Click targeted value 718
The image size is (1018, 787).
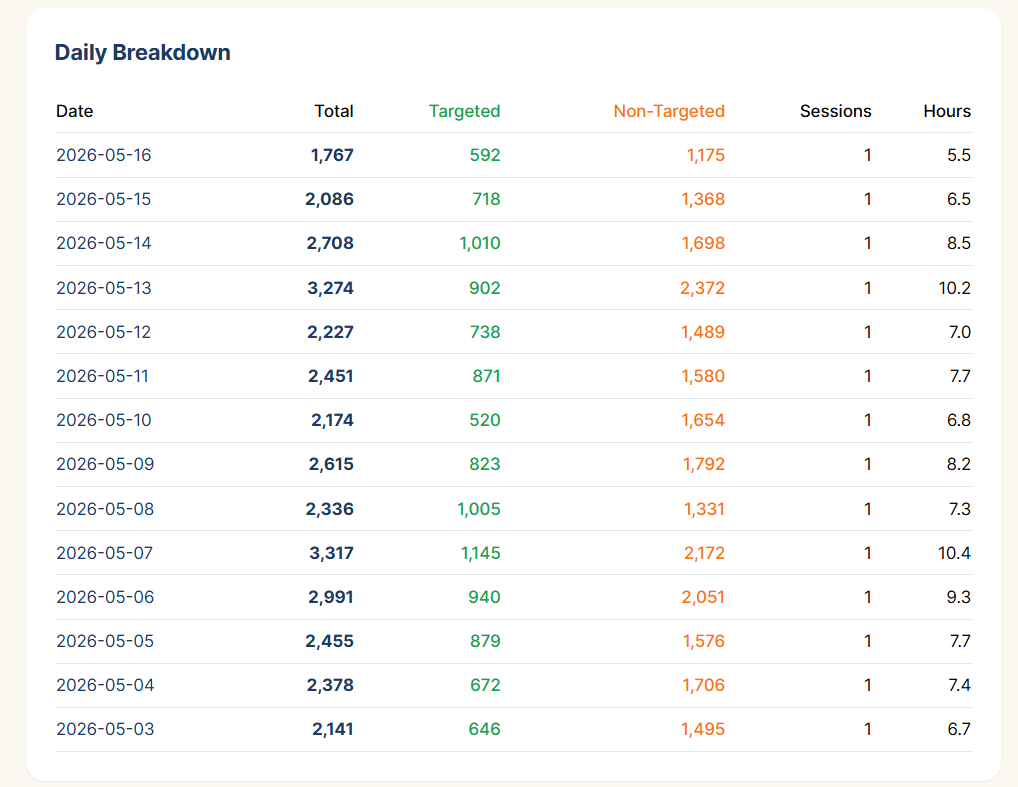pyautogui.click(x=486, y=199)
